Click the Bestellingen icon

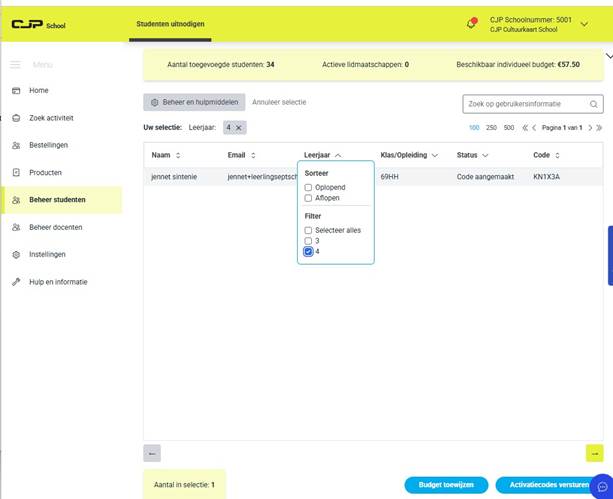coord(16,145)
